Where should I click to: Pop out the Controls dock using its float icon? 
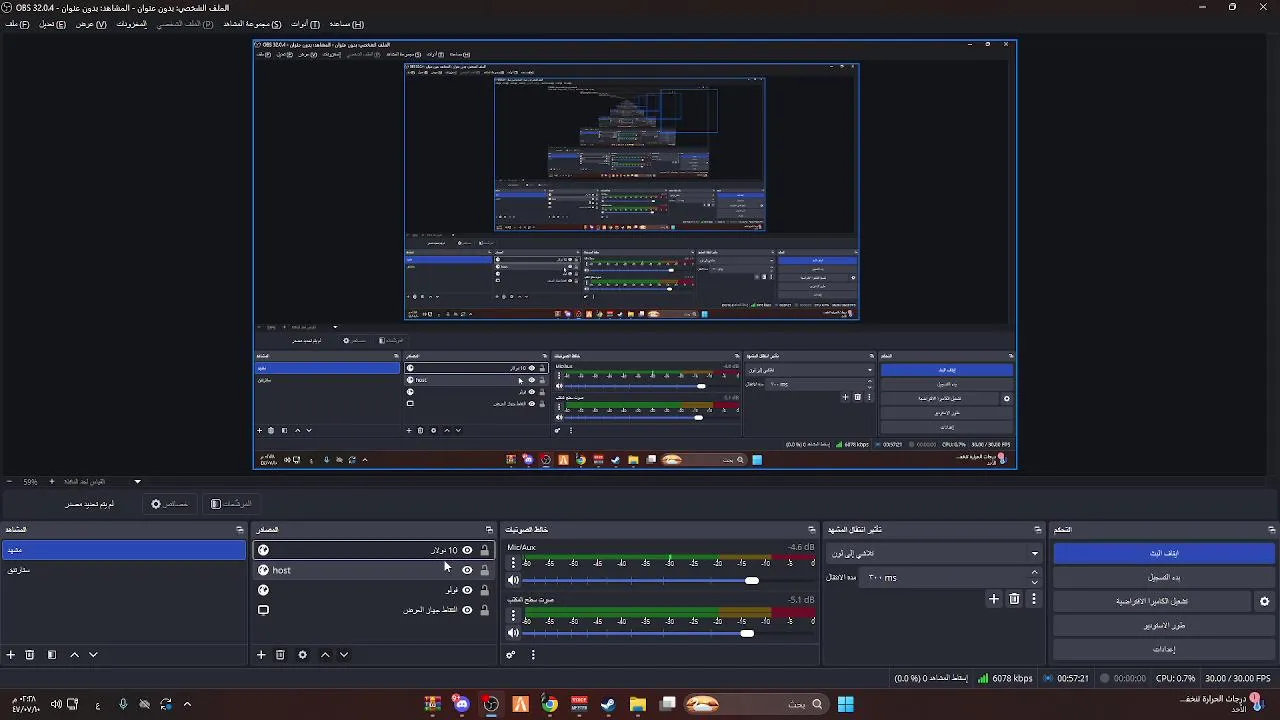click(1272, 529)
